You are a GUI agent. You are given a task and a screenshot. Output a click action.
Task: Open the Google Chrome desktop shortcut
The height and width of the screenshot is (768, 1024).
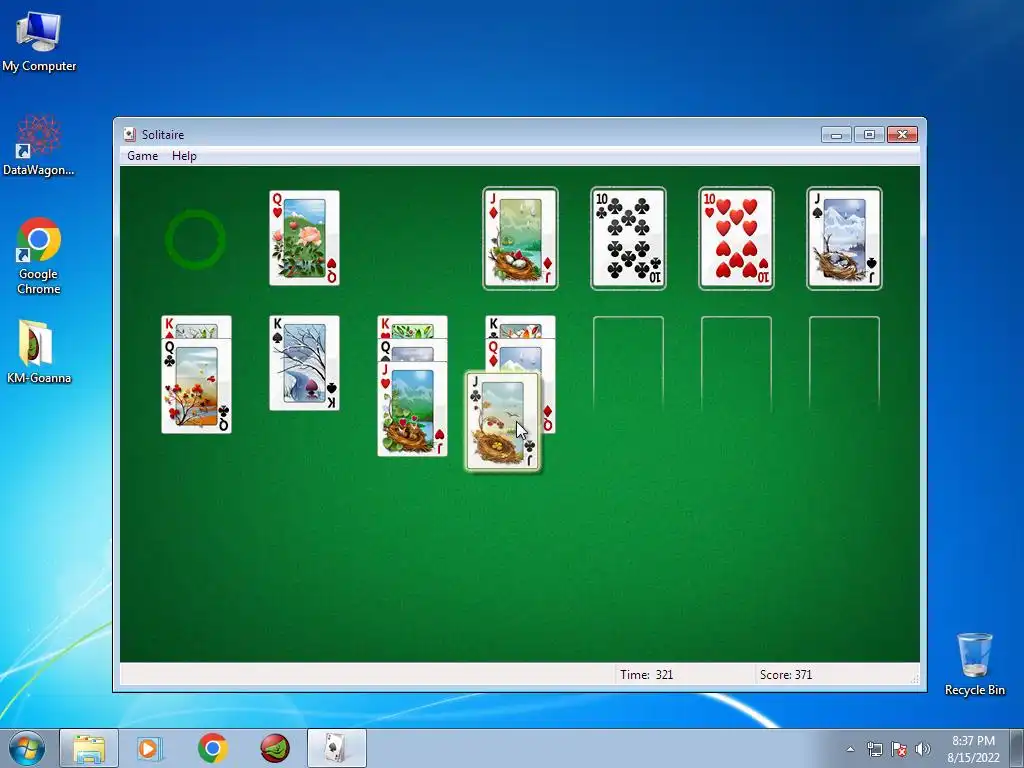[x=39, y=255]
